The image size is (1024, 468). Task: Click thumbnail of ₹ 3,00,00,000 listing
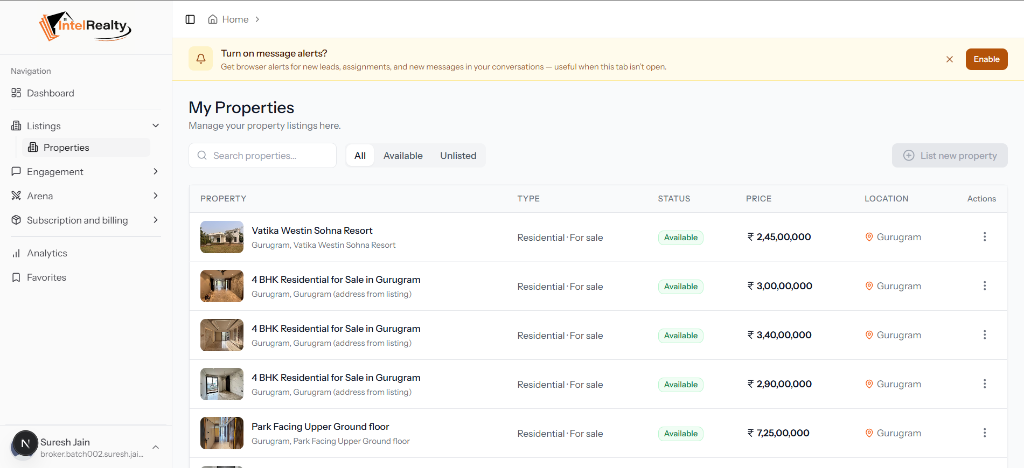coord(222,286)
